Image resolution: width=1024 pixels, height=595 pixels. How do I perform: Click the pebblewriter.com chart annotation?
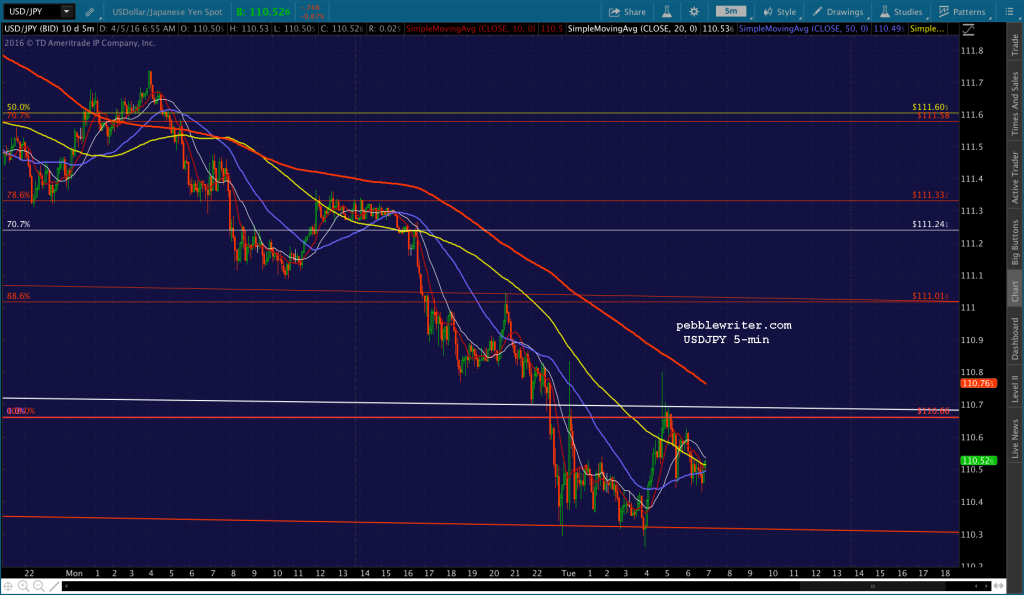point(733,325)
